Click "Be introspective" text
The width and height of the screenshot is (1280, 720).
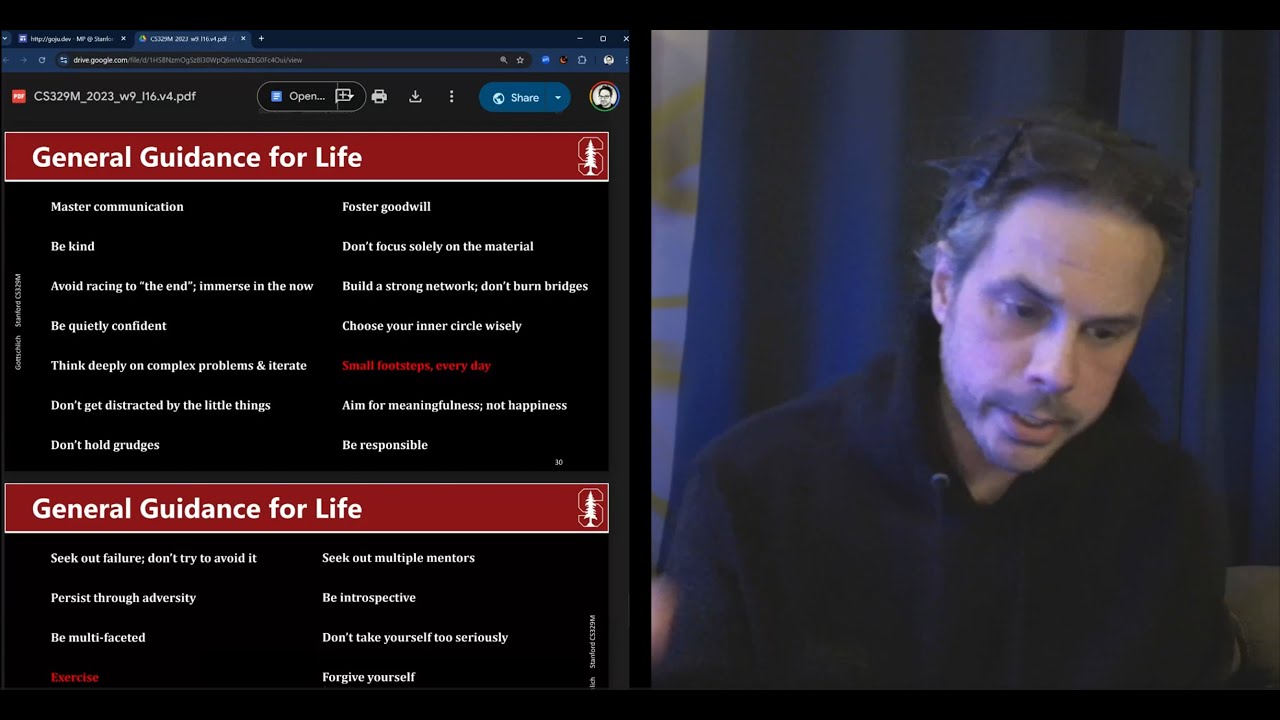(x=369, y=598)
